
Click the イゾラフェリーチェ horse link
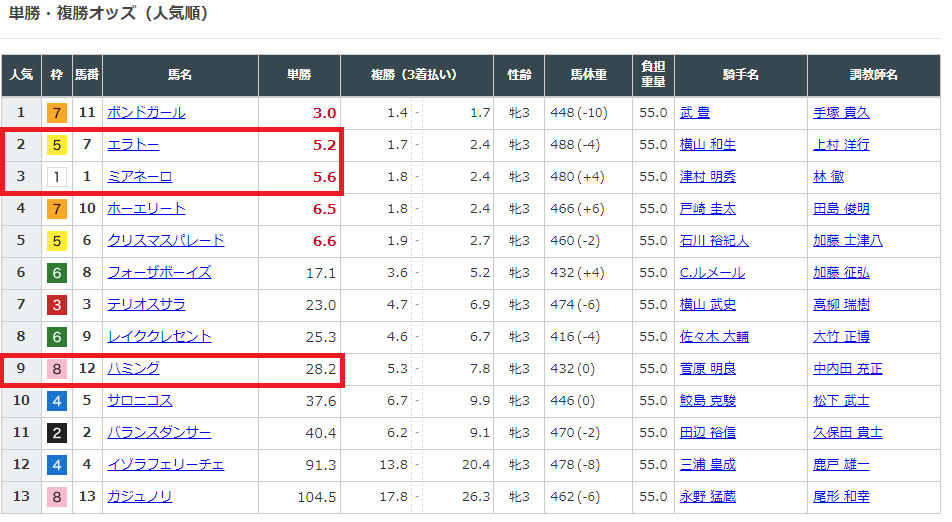coord(166,465)
